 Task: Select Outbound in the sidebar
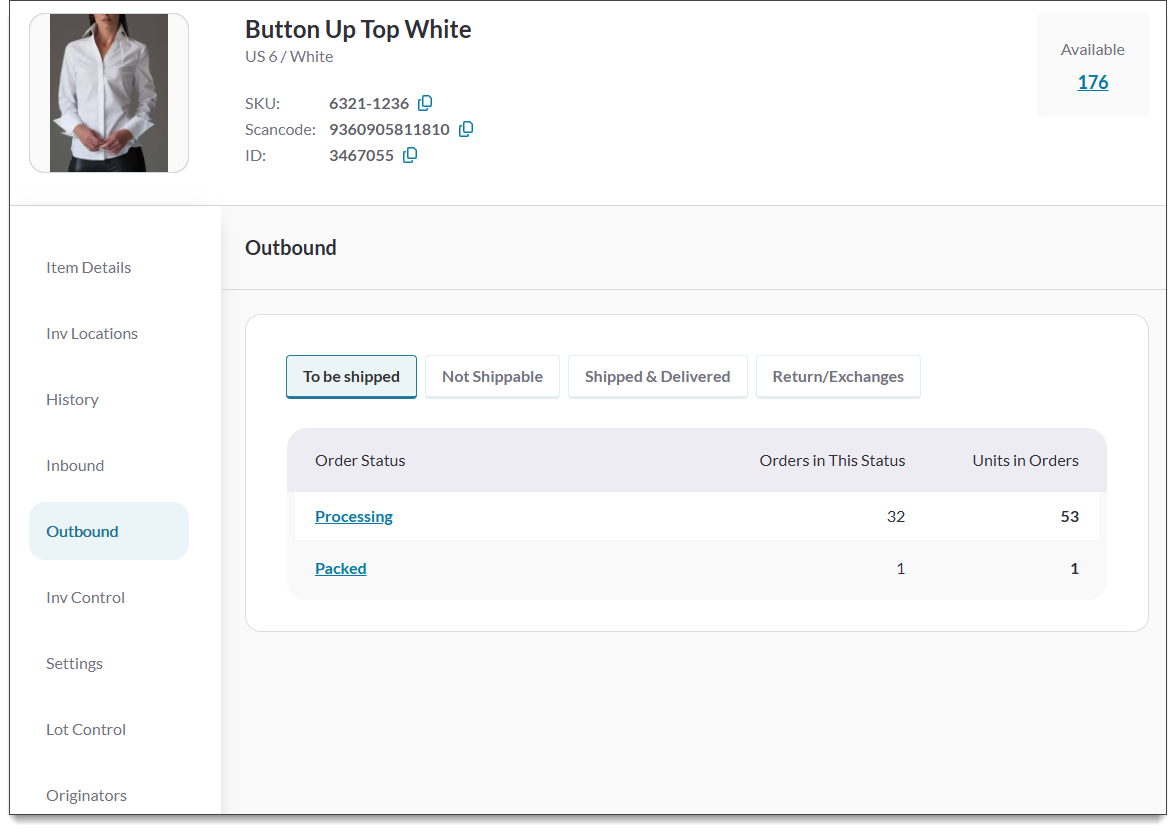click(x=82, y=531)
